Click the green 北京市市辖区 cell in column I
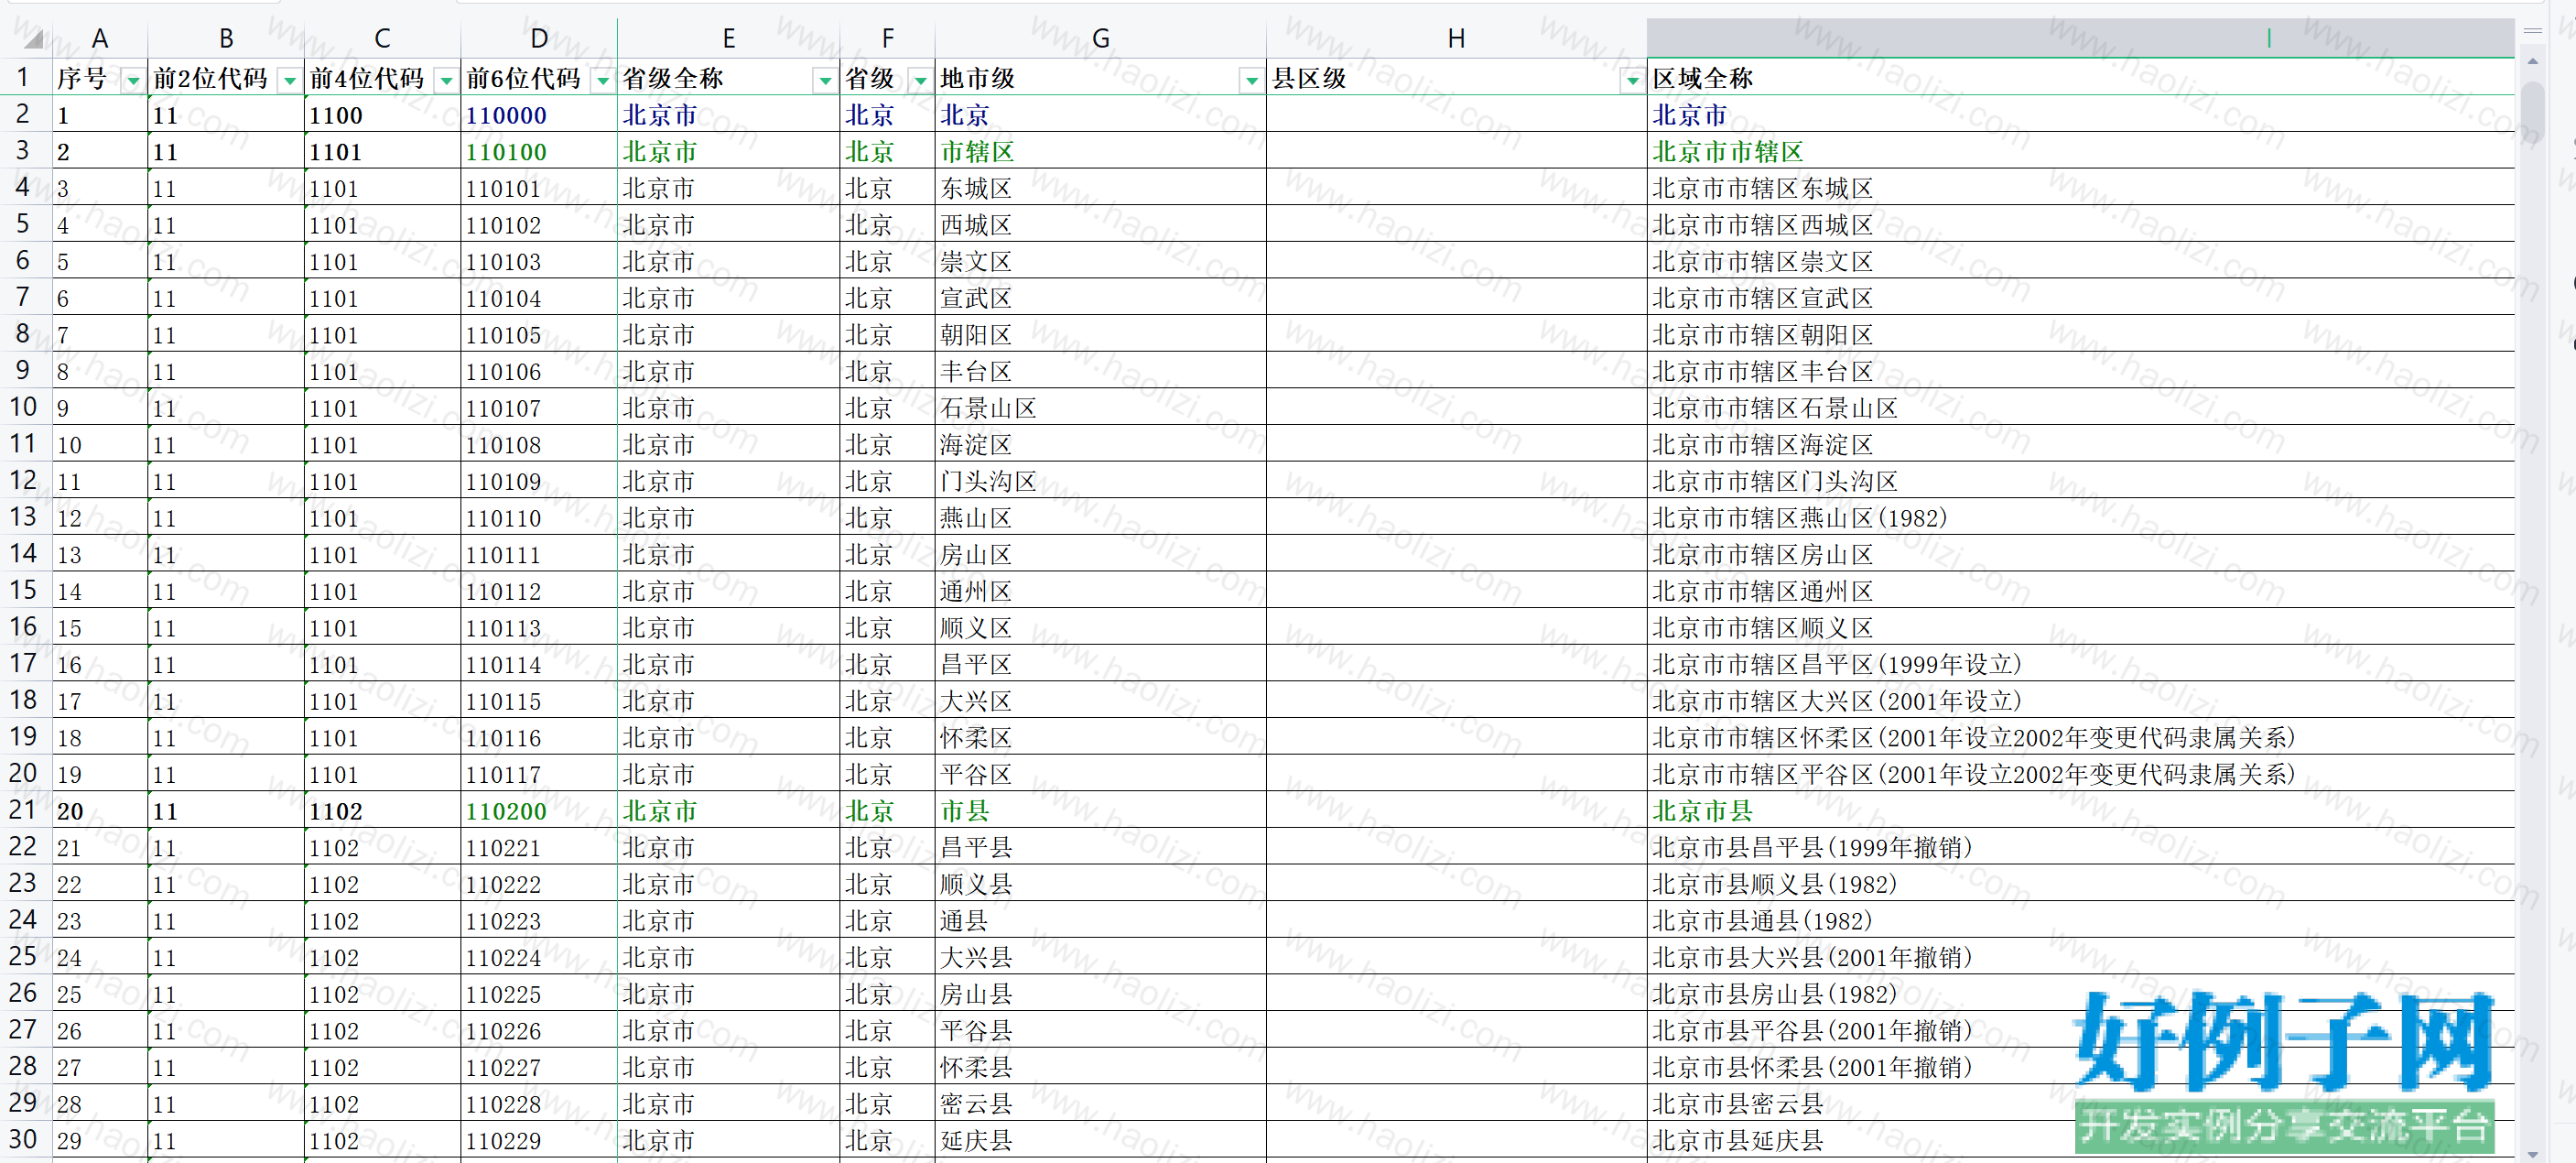The image size is (2576, 1163). pyautogui.click(x=2081, y=152)
